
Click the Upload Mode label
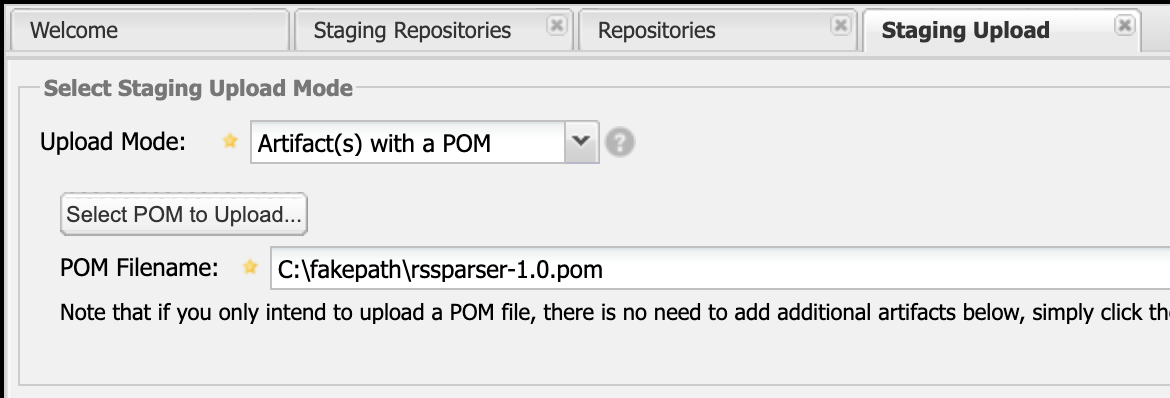coord(113,141)
